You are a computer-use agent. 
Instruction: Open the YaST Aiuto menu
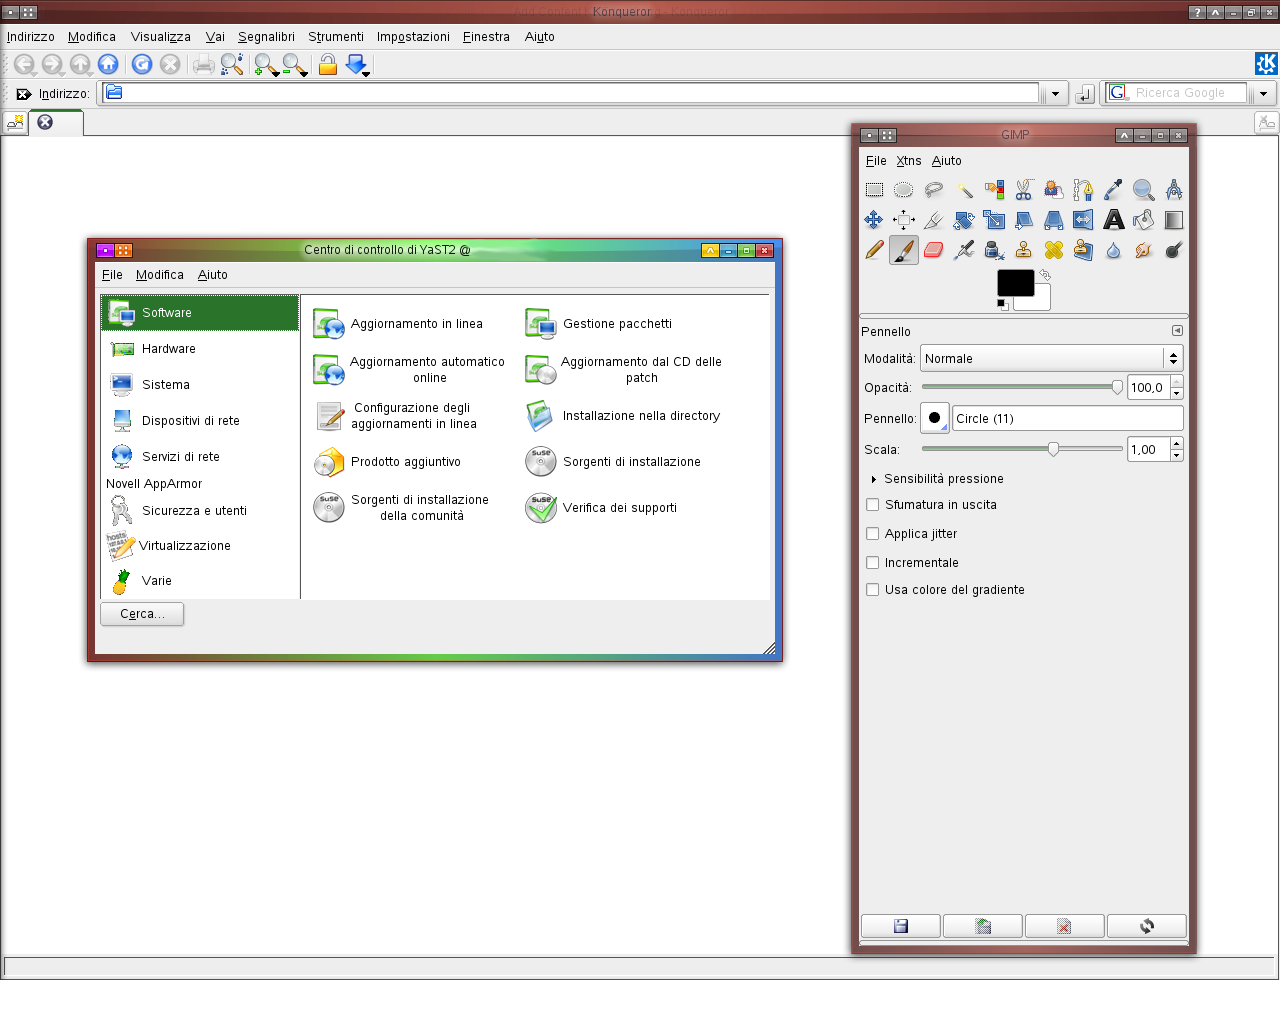[212, 275]
